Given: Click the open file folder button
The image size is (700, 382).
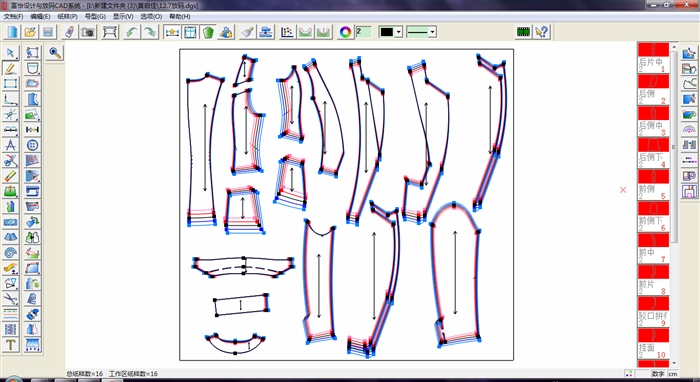Looking at the screenshot, I should [30, 32].
